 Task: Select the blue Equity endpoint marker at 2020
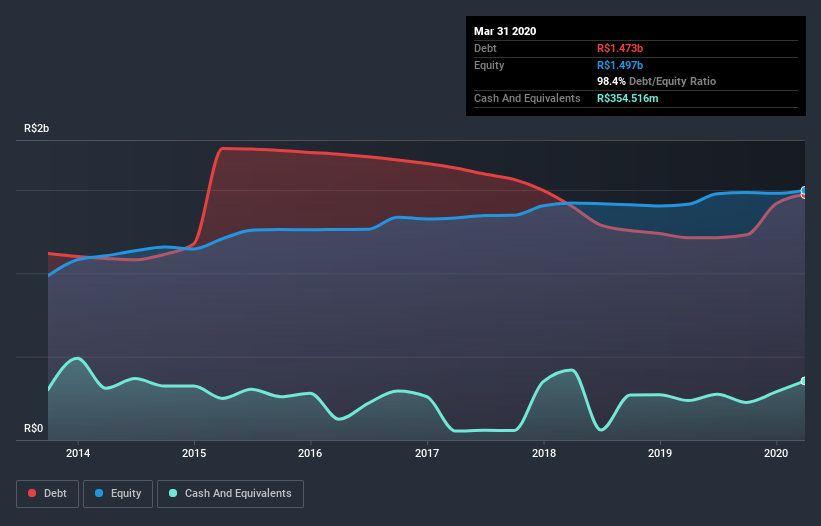click(804, 191)
